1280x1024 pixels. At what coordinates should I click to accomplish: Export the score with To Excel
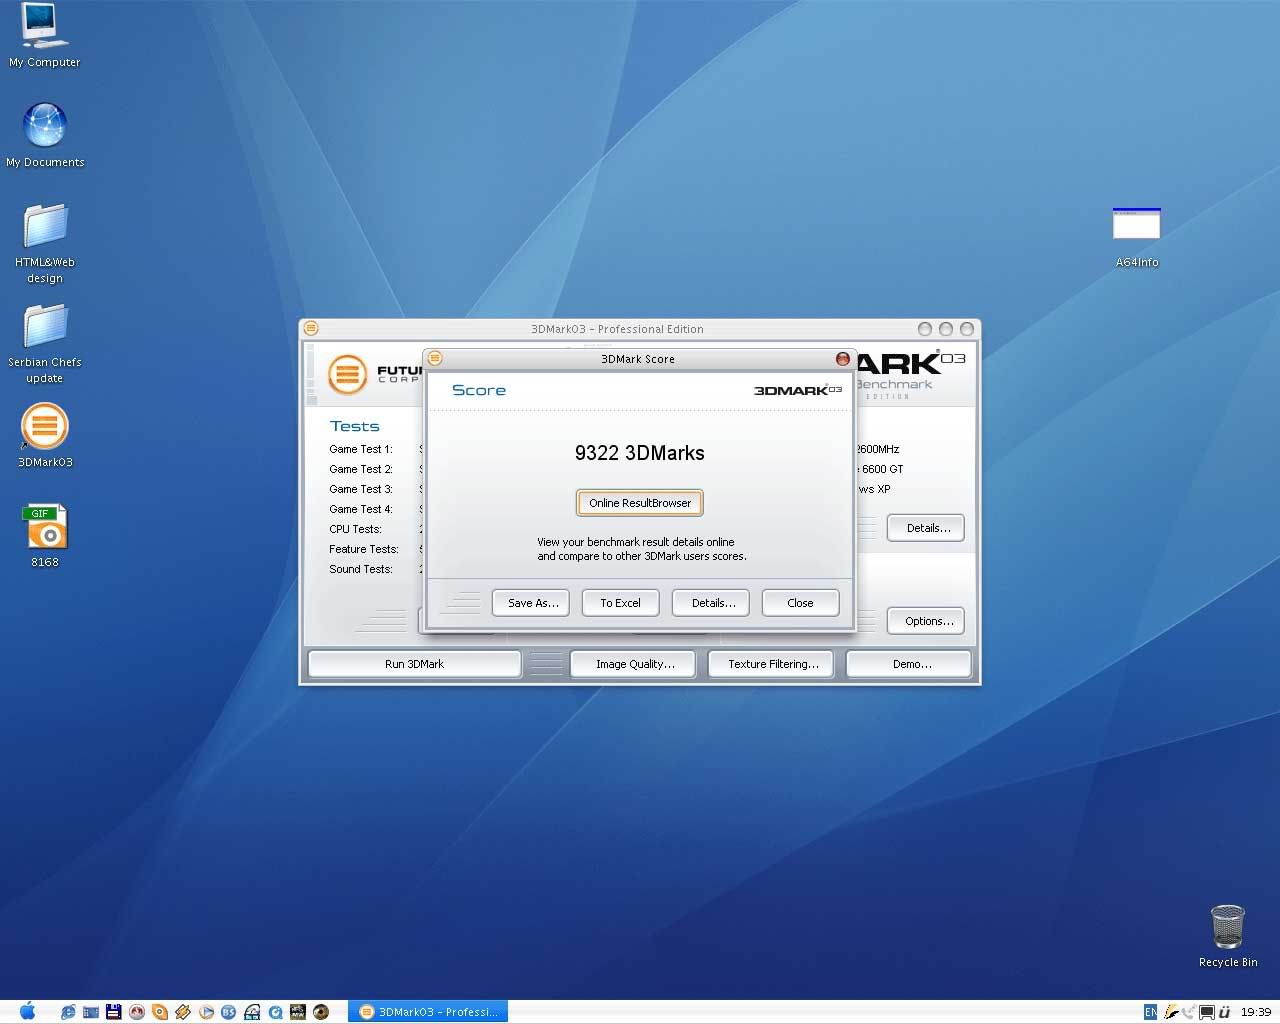coord(621,603)
